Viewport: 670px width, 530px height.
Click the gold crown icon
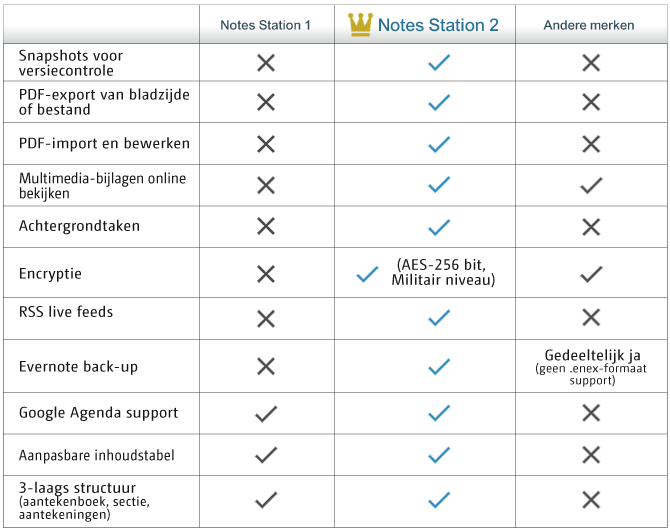pos(359,25)
